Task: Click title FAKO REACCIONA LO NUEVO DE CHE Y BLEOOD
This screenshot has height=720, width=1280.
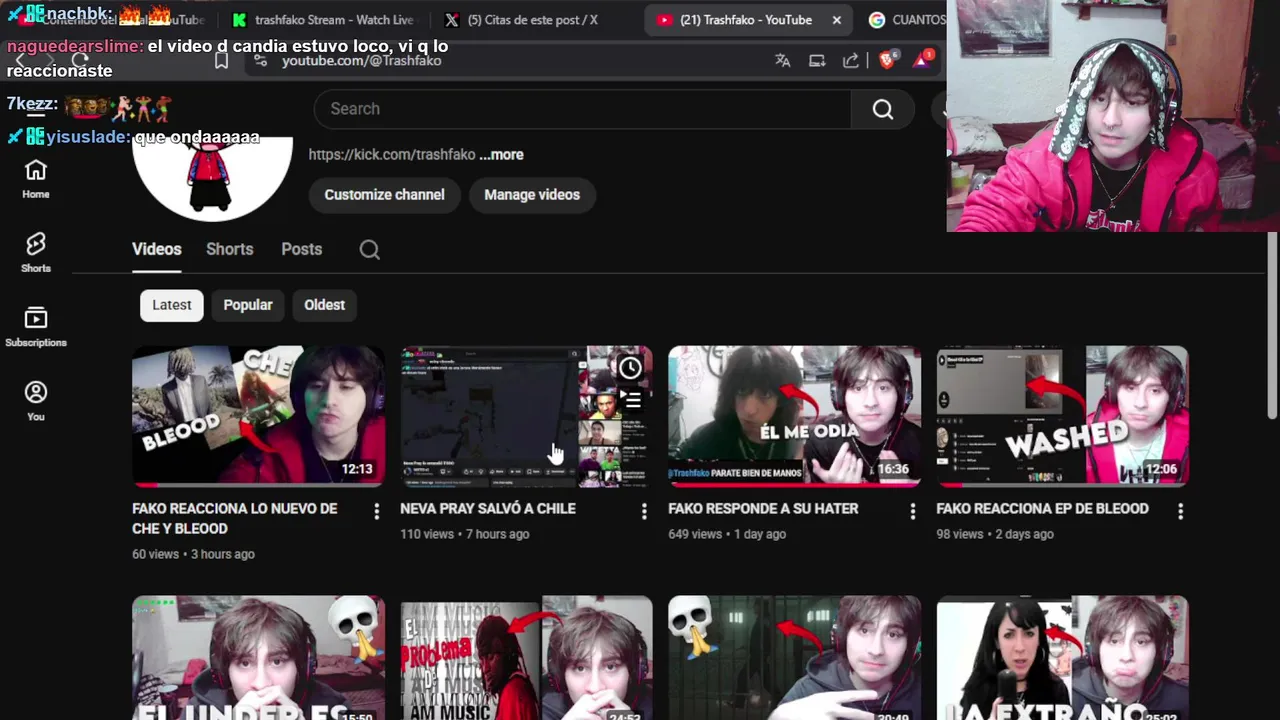Action: pyautogui.click(x=234, y=519)
